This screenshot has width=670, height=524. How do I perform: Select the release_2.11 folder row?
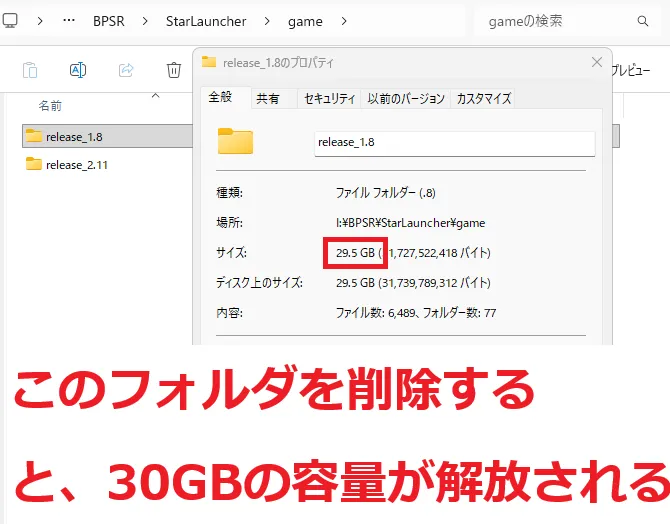(107, 164)
